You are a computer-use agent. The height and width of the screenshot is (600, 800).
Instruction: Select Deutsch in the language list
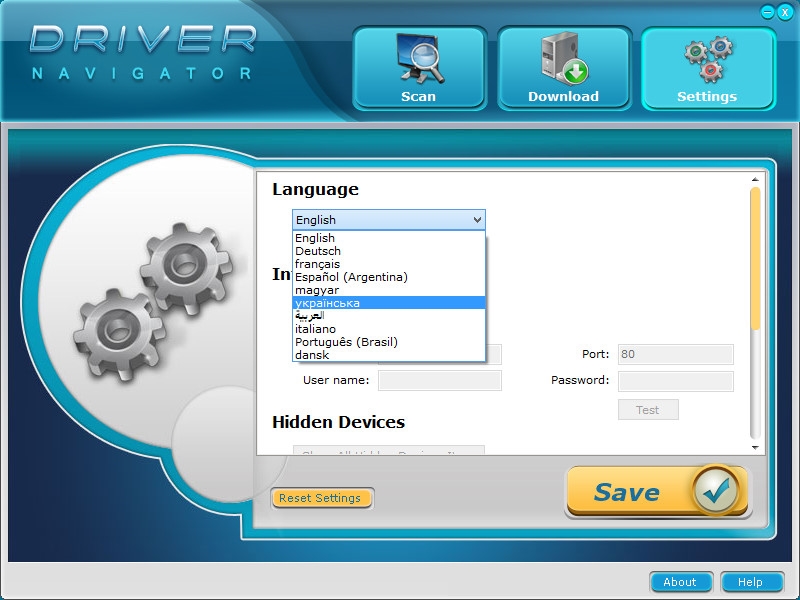pyautogui.click(x=389, y=251)
